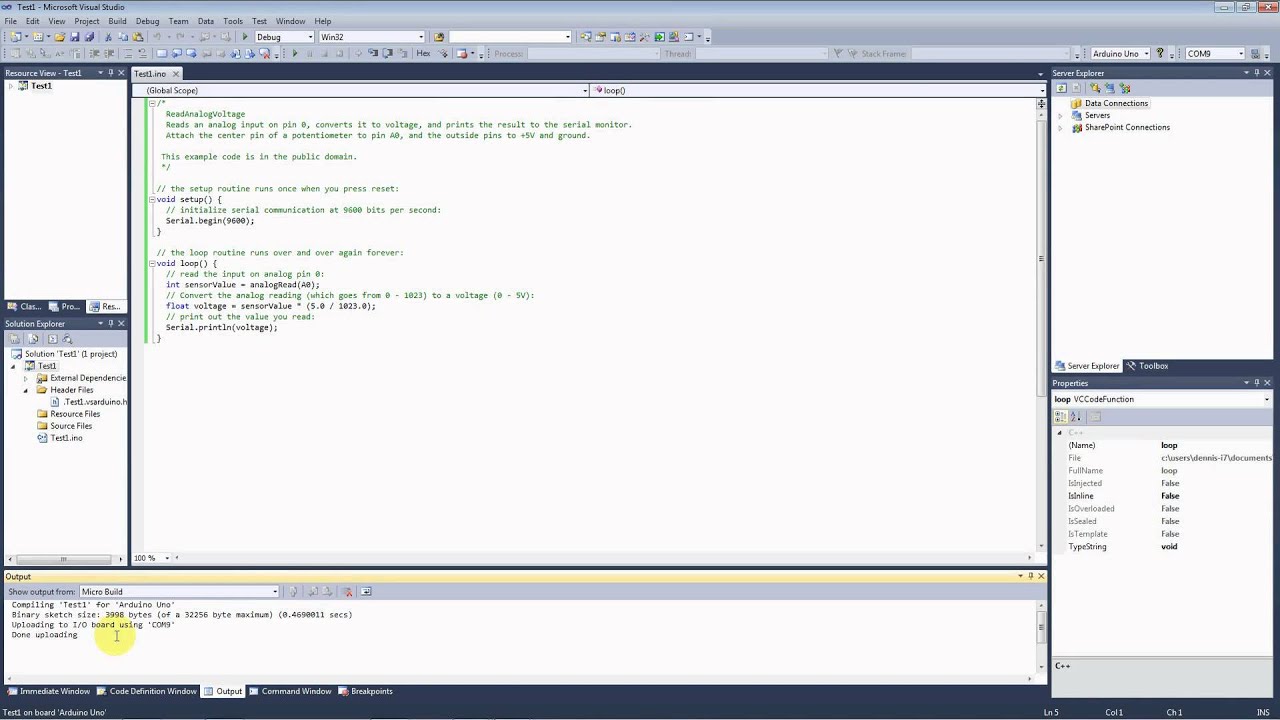Image resolution: width=1280 pixels, height=720 pixels.
Task: Open the Arduino help question mark icon
Action: tap(1160, 53)
